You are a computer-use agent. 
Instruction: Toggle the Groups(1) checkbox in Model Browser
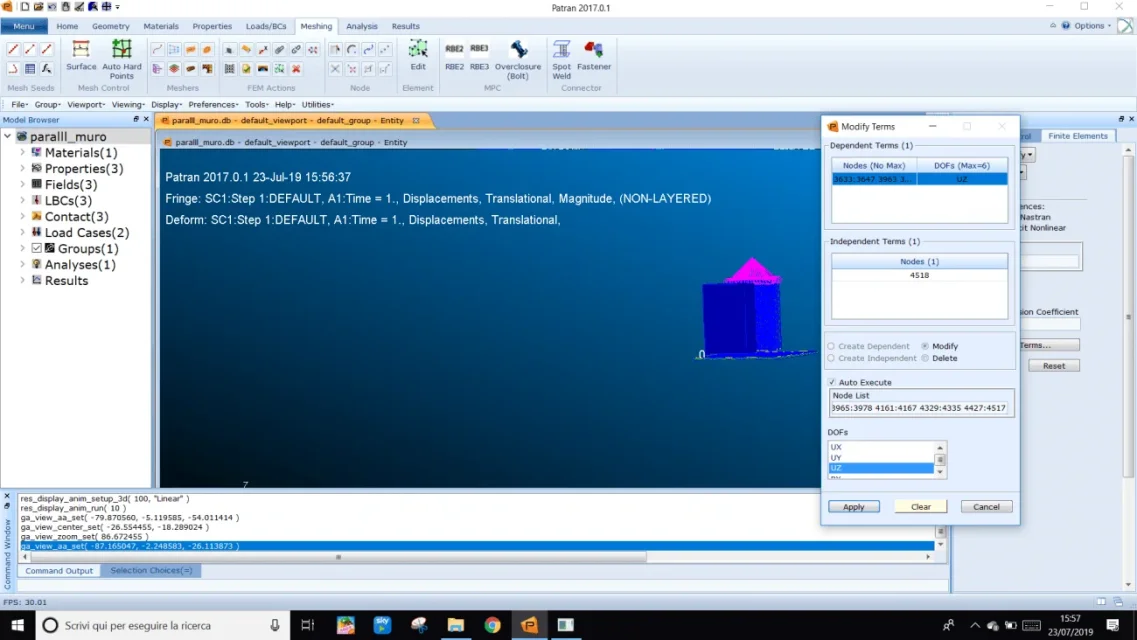[37, 249]
